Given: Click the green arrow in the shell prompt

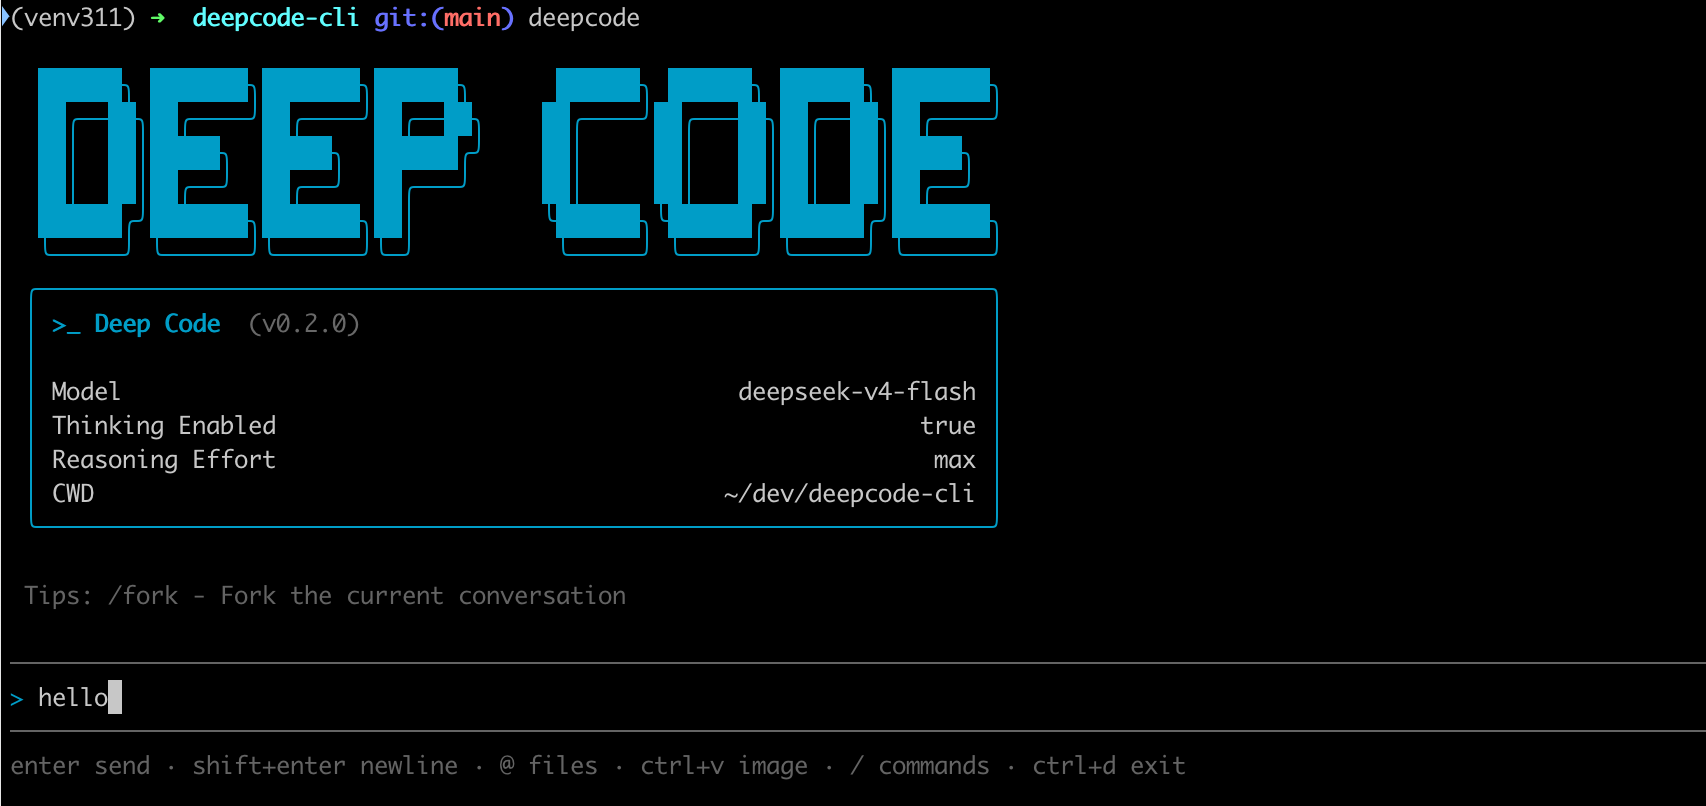Looking at the screenshot, I should pos(158,18).
